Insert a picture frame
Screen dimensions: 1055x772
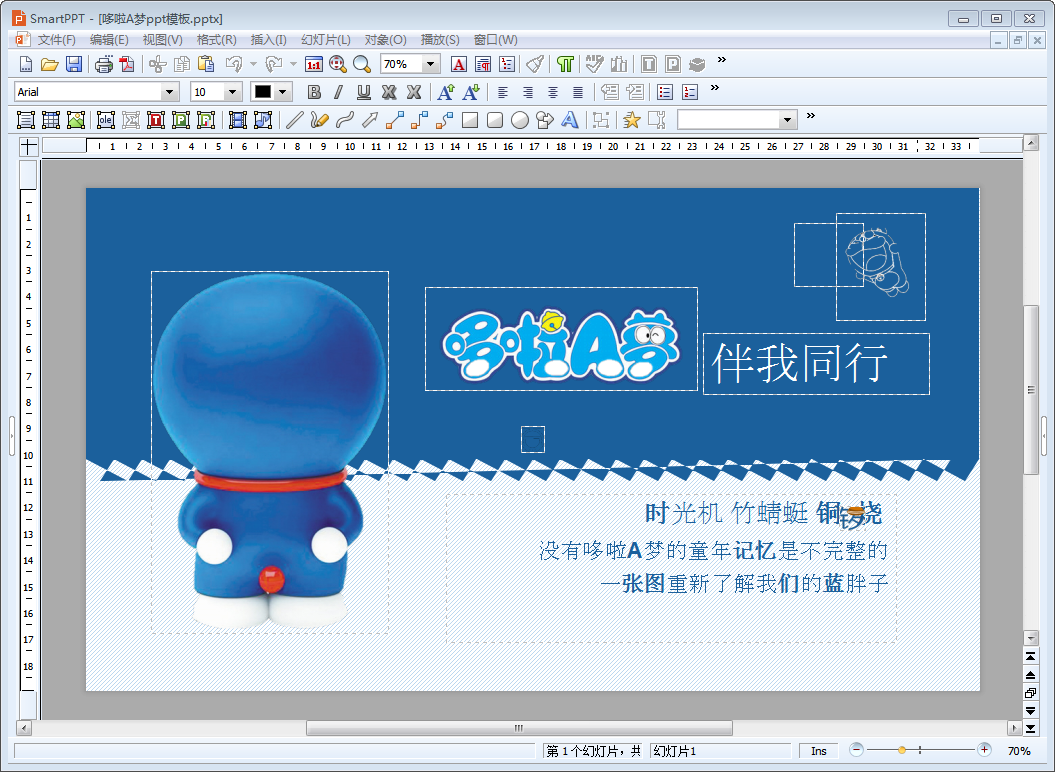[x=75, y=120]
